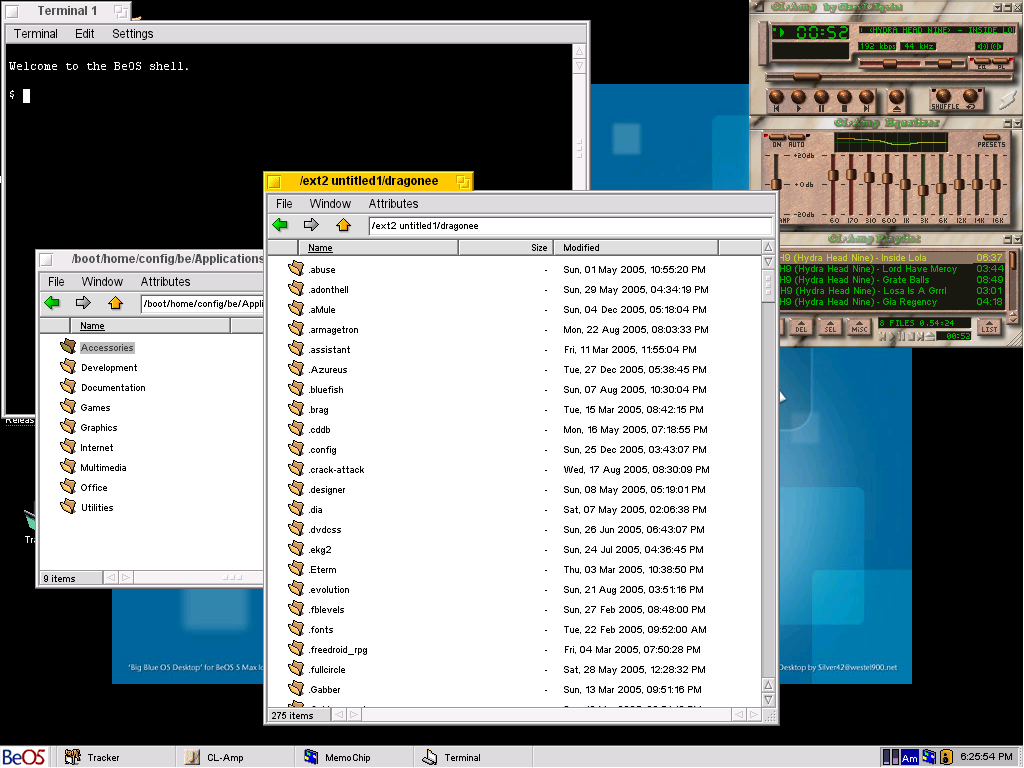Image resolution: width=1024 pixels, height=768 pixels.
Task: Click the CL-Amp eject button
Action: (897, 101)
